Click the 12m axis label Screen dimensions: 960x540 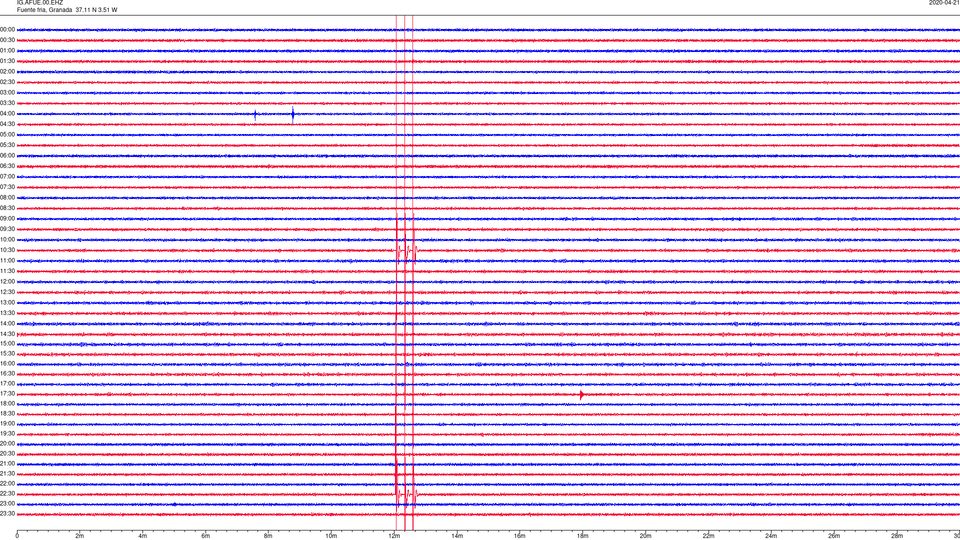[394, 536]
